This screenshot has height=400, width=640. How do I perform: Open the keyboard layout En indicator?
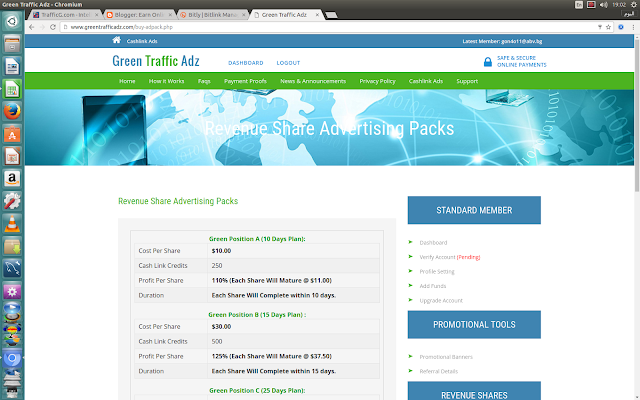pos(579,4)
